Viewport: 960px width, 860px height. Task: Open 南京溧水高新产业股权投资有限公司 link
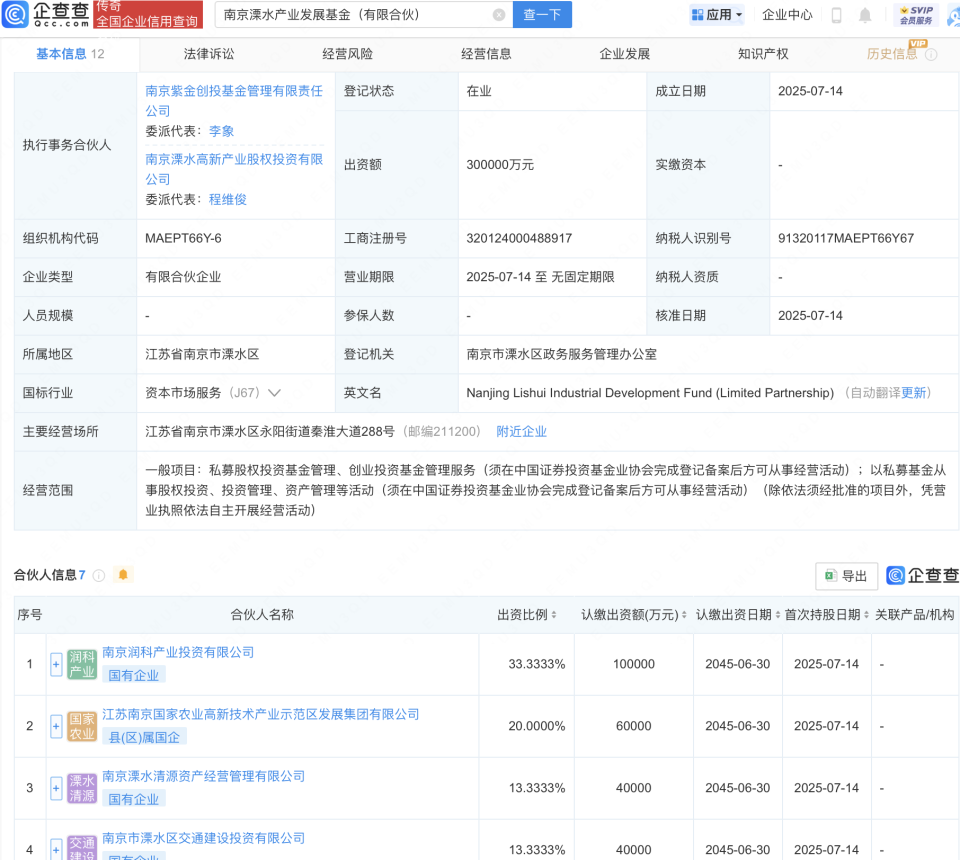(x=233, y=169)
